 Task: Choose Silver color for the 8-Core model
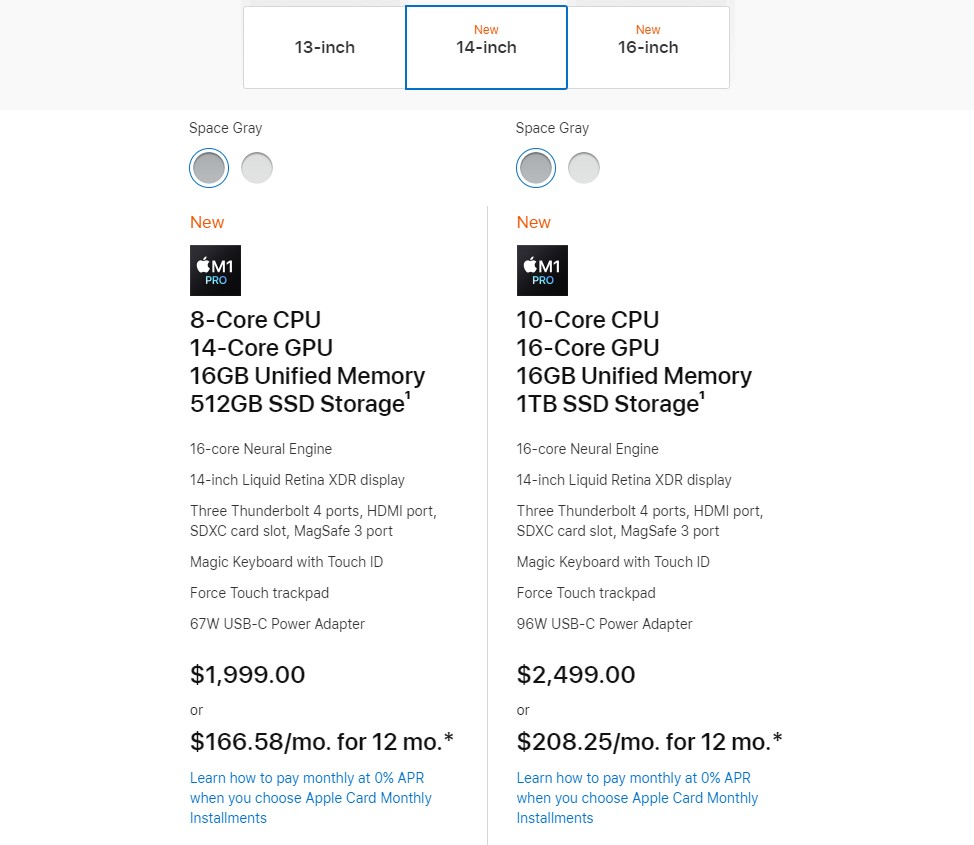[257, 168]
